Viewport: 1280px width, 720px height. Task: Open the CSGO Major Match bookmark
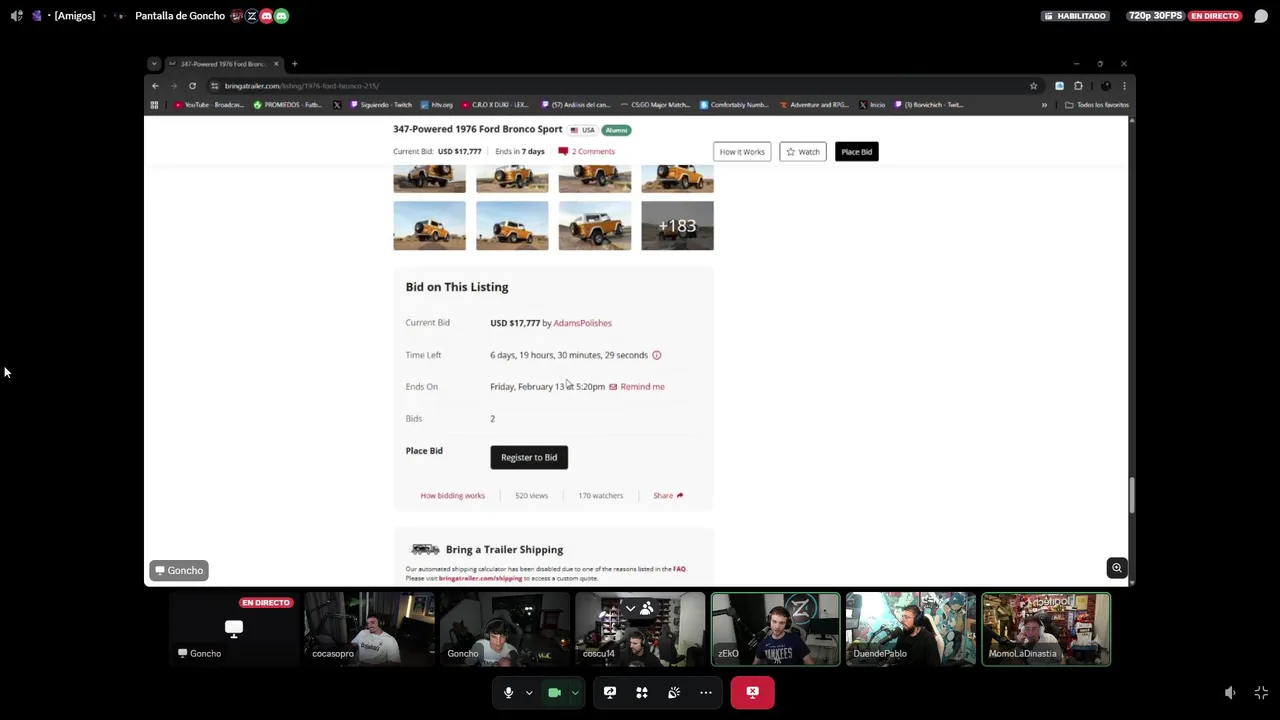655,105
